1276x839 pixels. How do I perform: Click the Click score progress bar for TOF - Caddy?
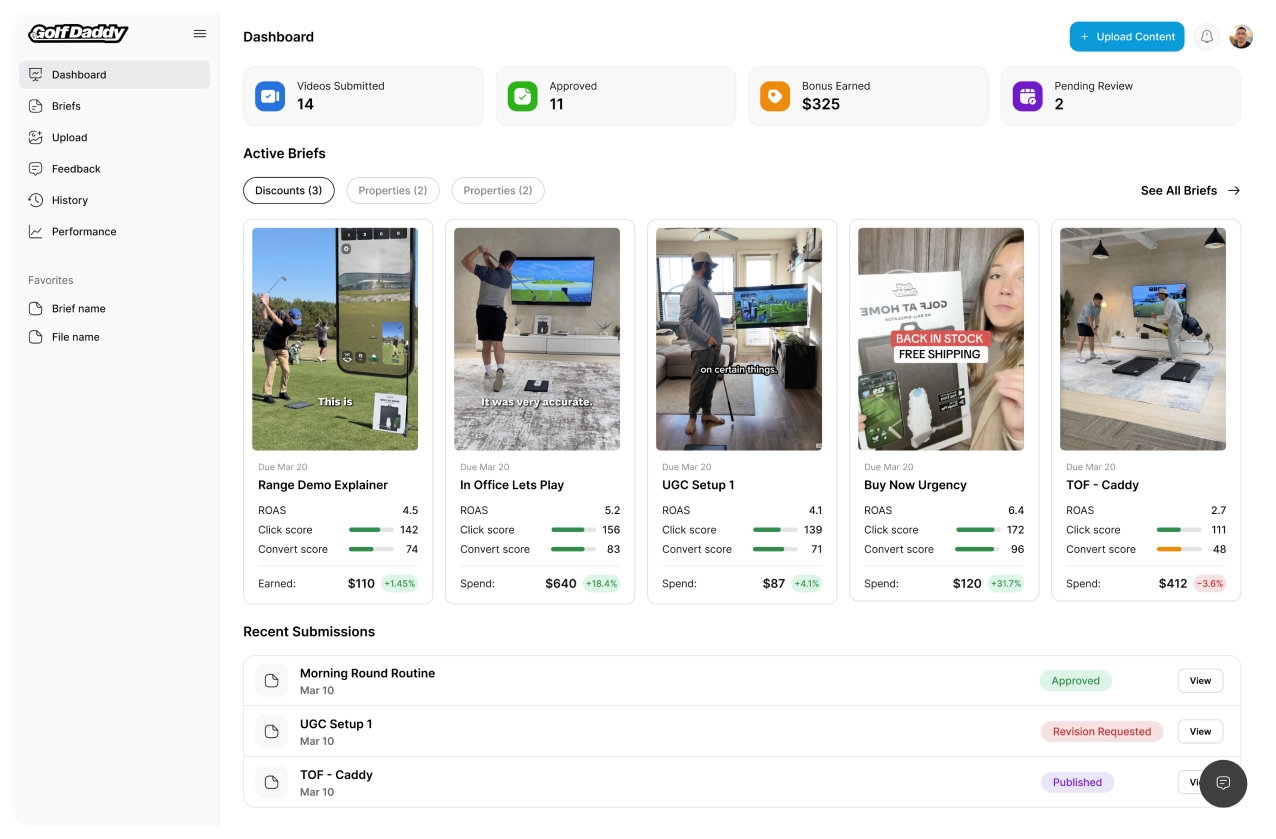[1178, 530]
